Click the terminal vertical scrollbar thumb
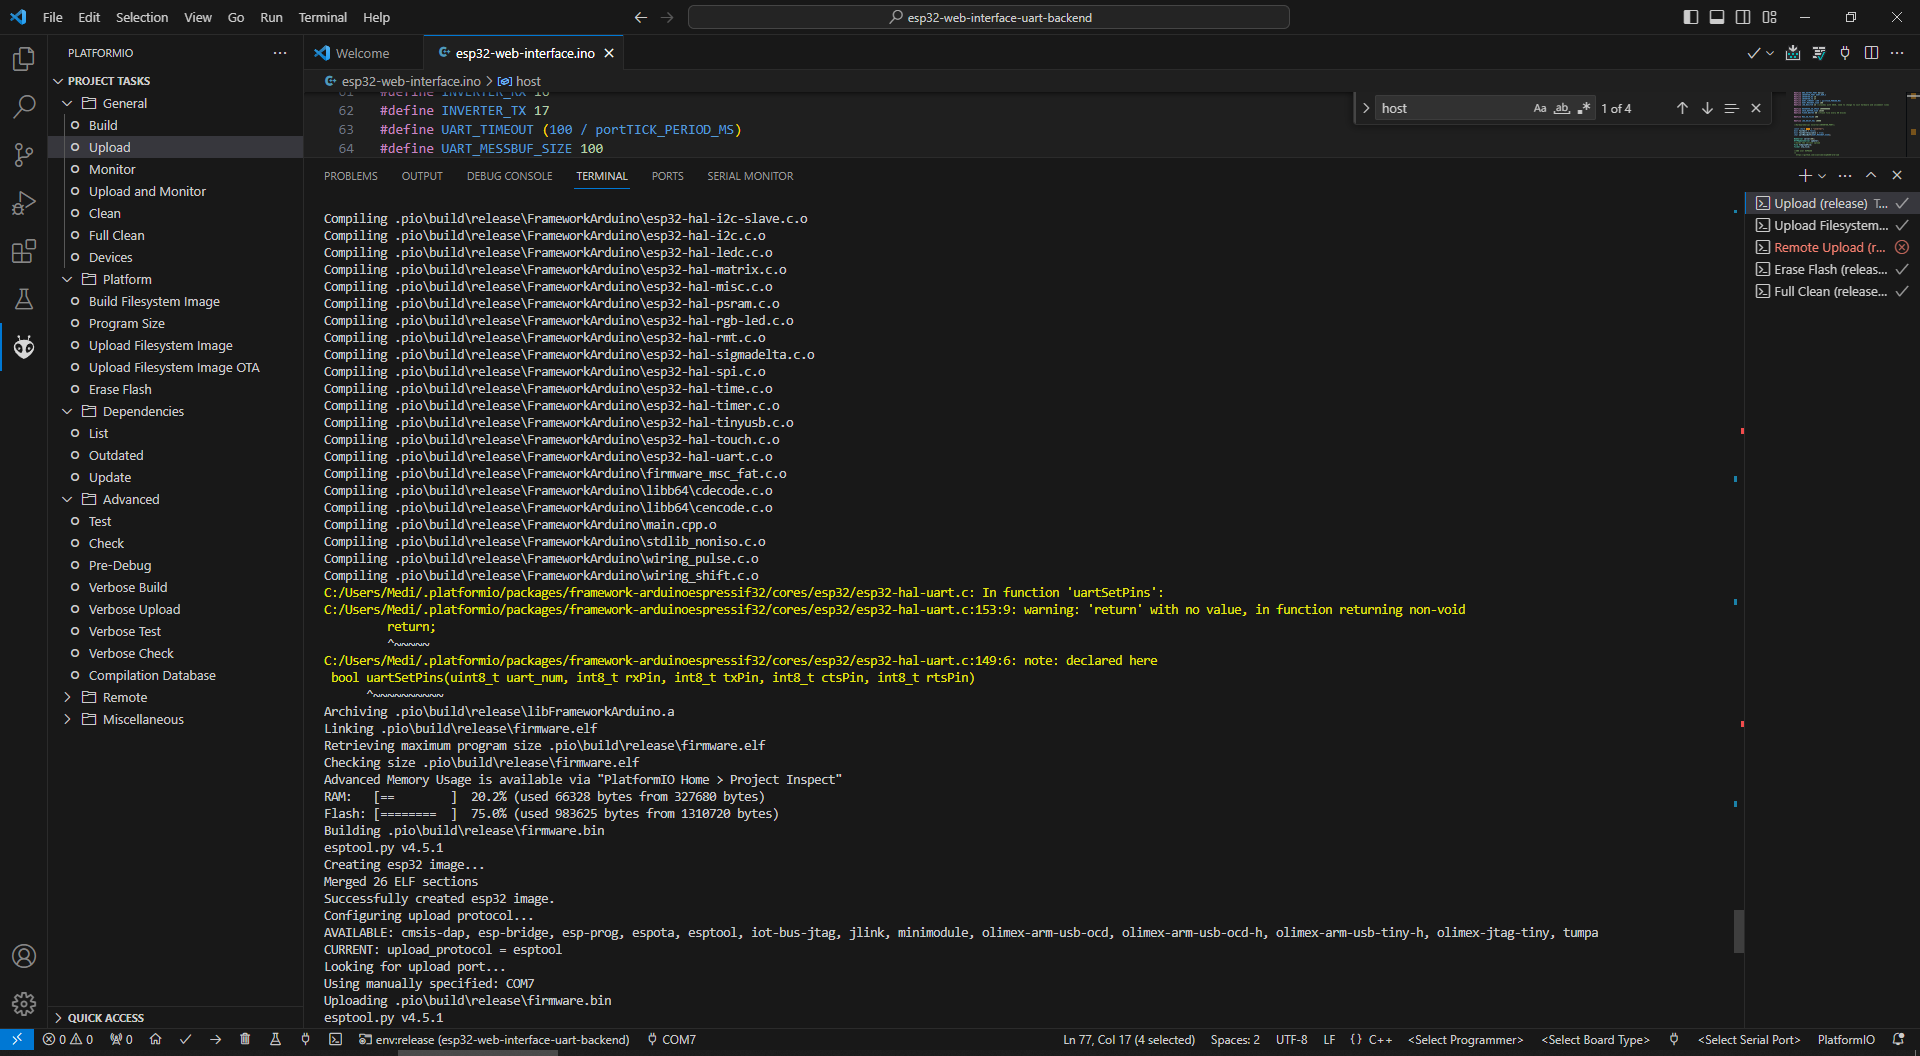1920x1056 pixels. [x=1739, y=931]
